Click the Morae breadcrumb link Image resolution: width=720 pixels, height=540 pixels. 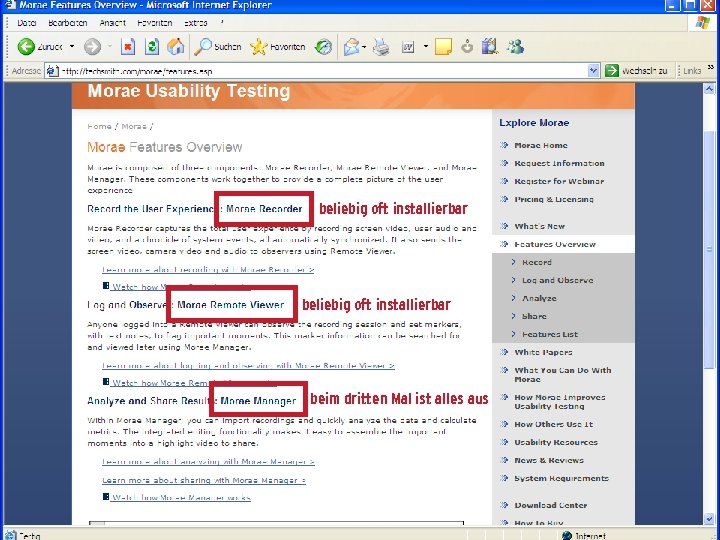[134, 126]
